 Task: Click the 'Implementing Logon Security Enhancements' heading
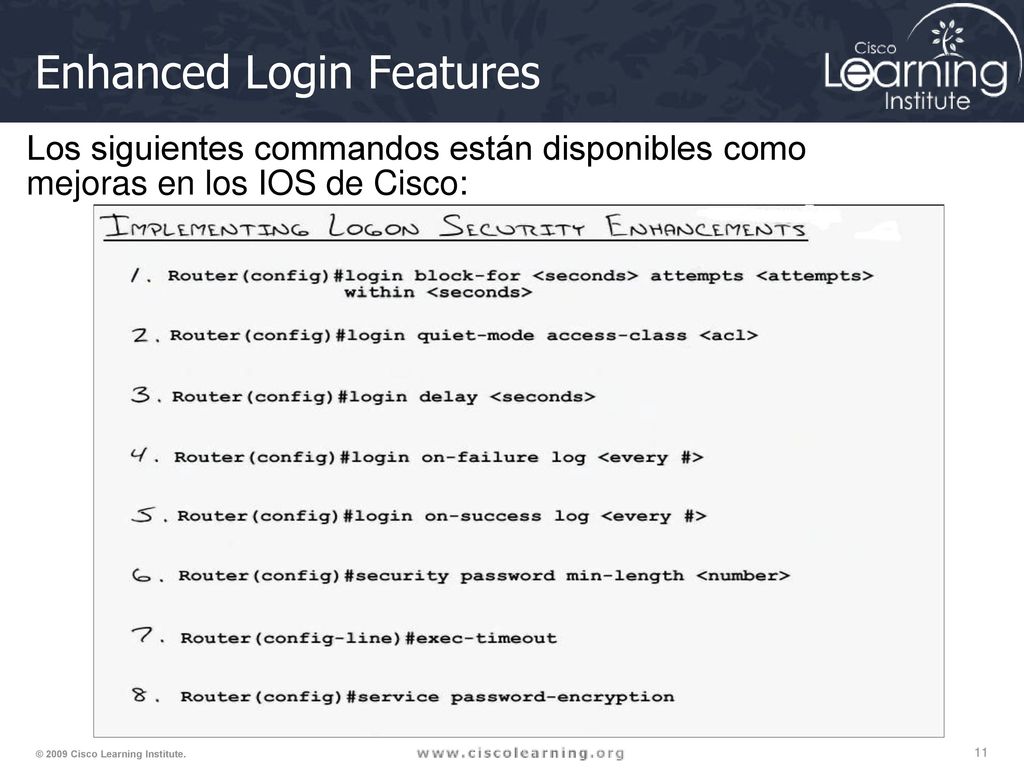454,227
